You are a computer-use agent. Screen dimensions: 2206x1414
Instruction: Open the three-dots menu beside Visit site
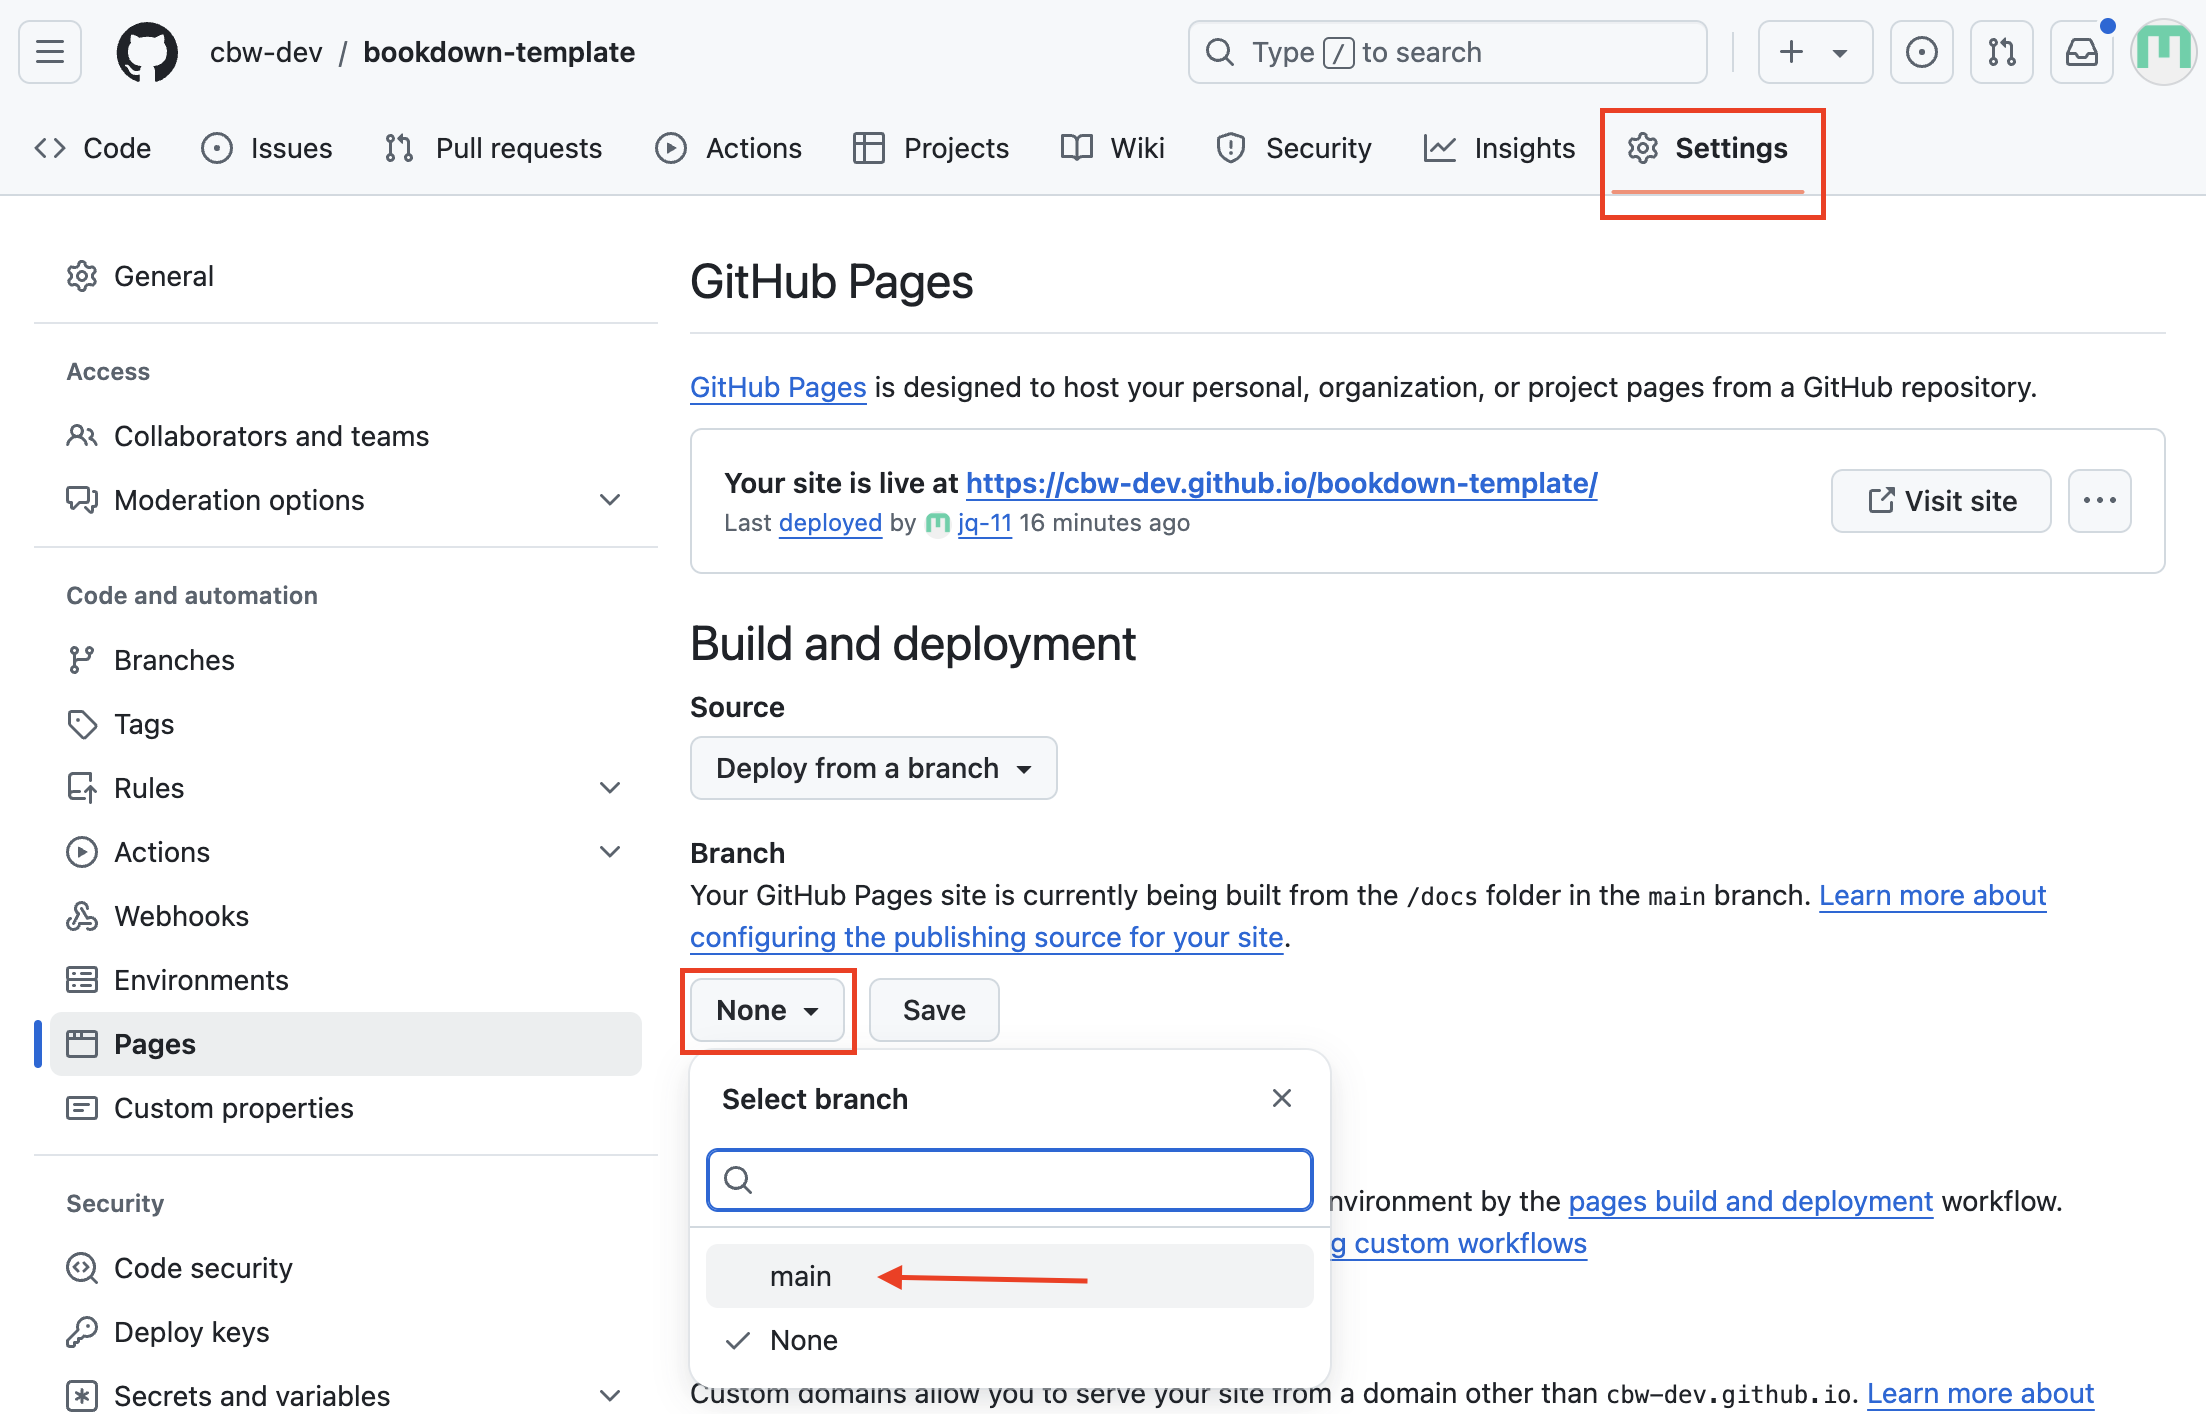(x=2099, y=501)
